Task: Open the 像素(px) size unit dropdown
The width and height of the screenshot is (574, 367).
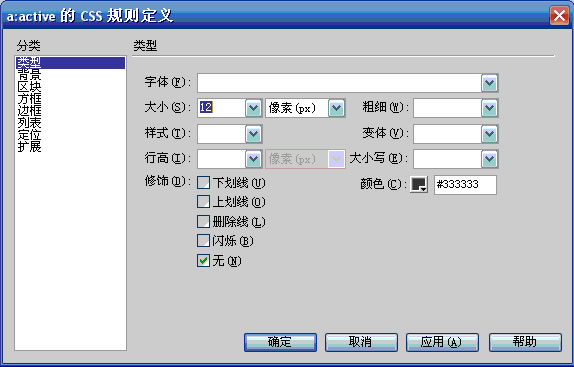Action: coord(336,108)
